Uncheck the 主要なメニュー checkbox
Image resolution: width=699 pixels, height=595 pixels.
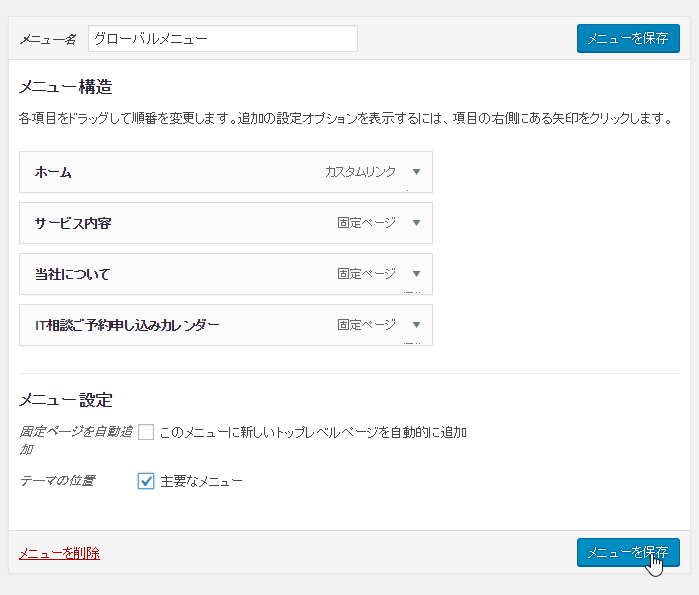point(146,481)
